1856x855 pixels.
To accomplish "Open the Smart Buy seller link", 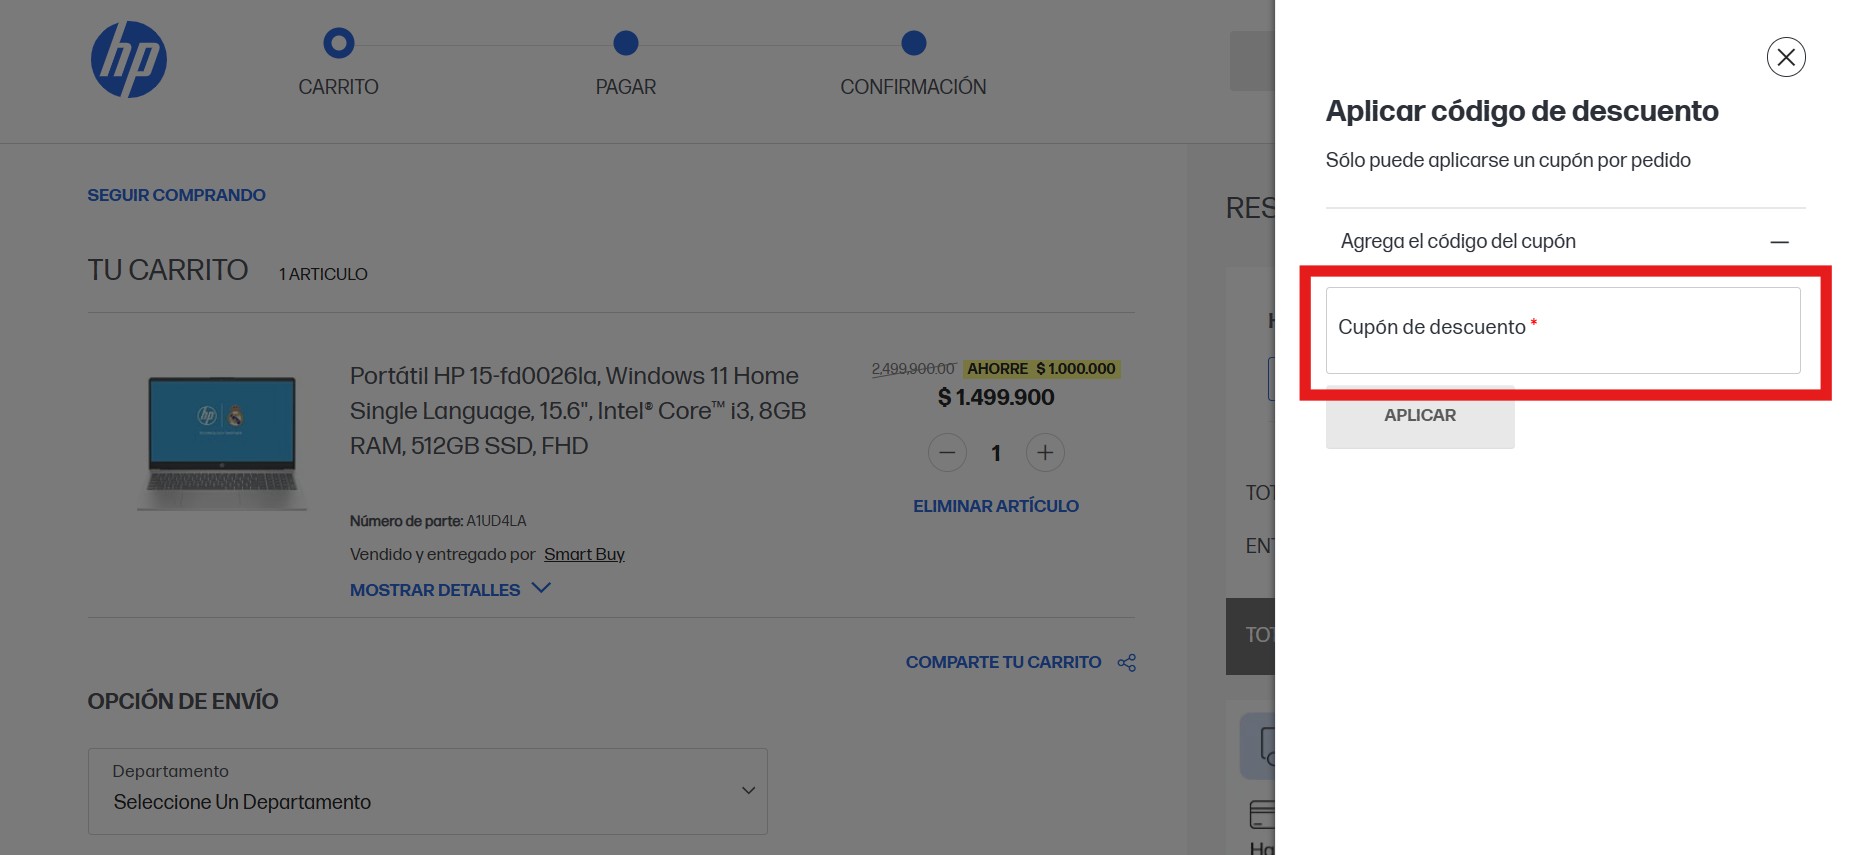I will [584, 554].
